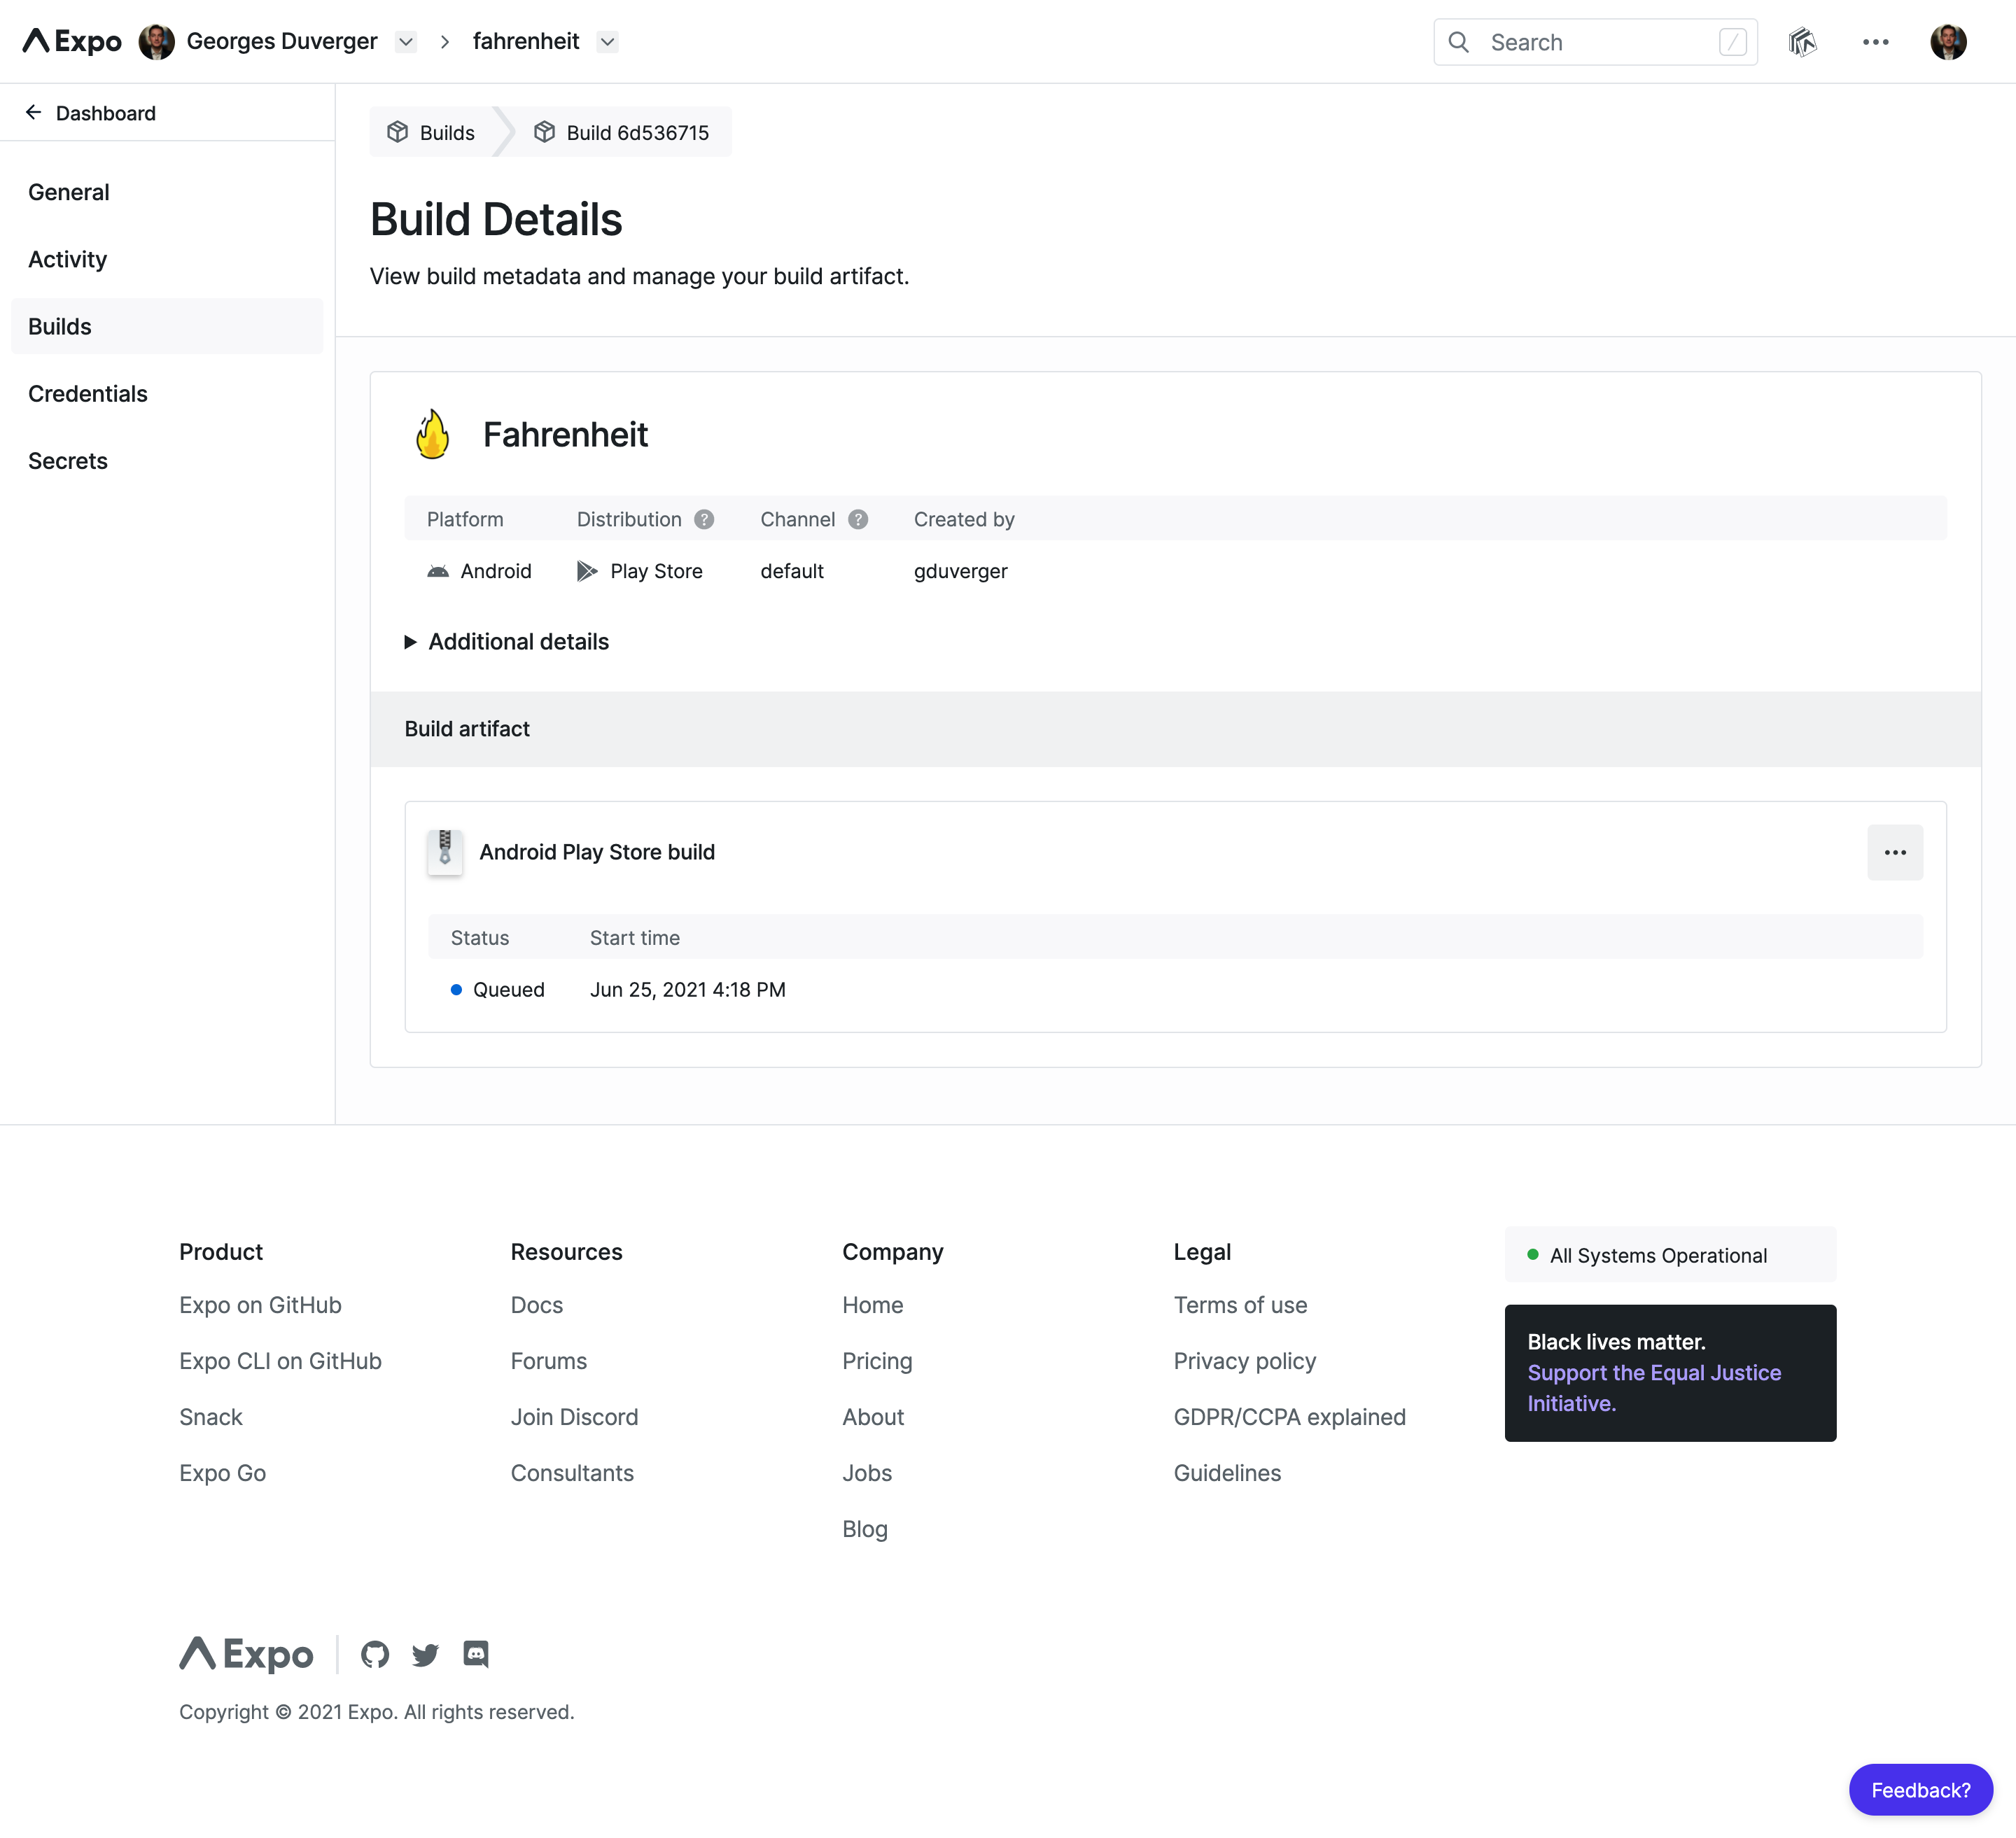
Task: Open the GitHub icon in the footer
Action: tap(375, 1654)
